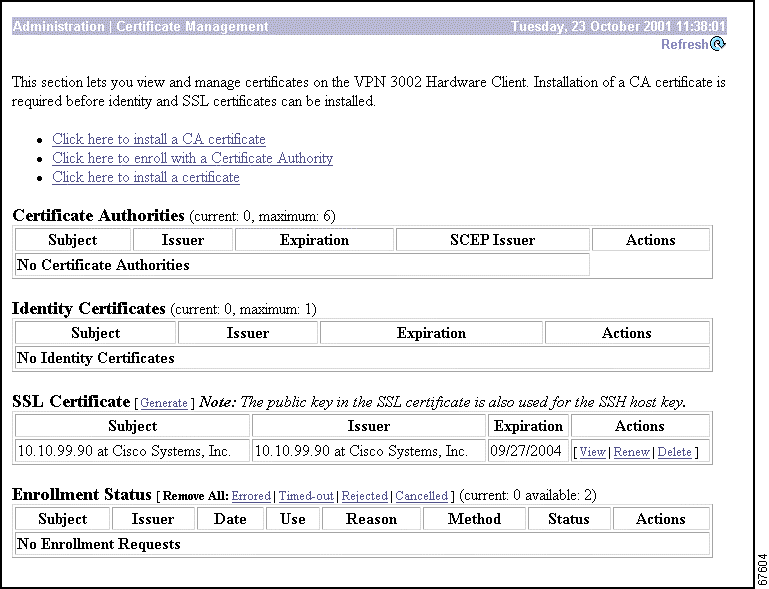Click the SCEP Issuer column header
Screen dimensions: 769x589
pyautogui.click(x=492, y=240)
